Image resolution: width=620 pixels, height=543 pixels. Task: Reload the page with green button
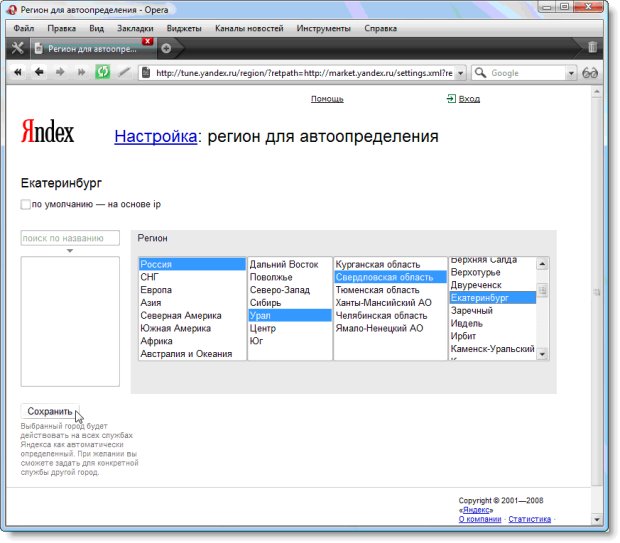[x=103, y=72]
